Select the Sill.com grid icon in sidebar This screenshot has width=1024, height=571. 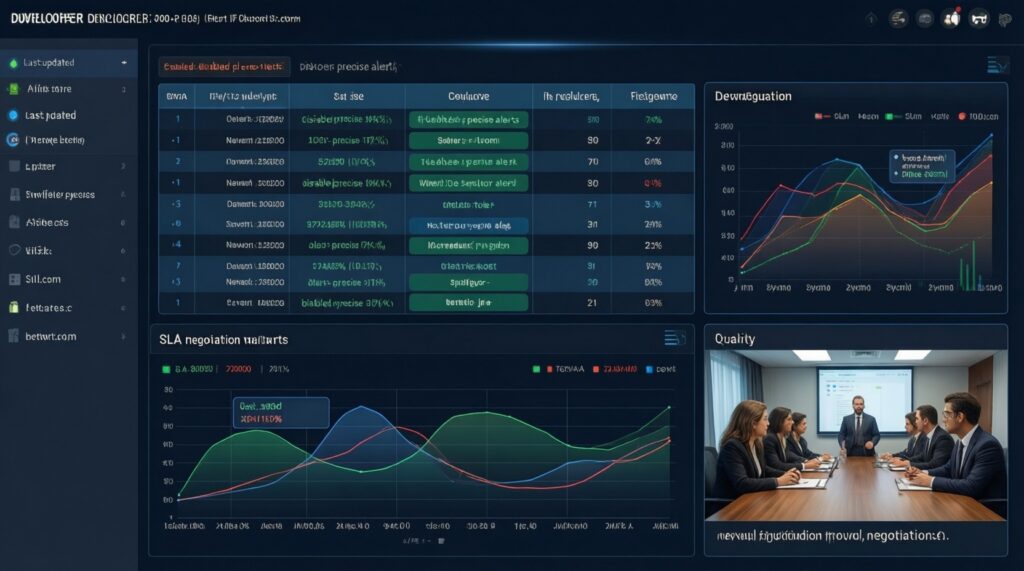14,280
